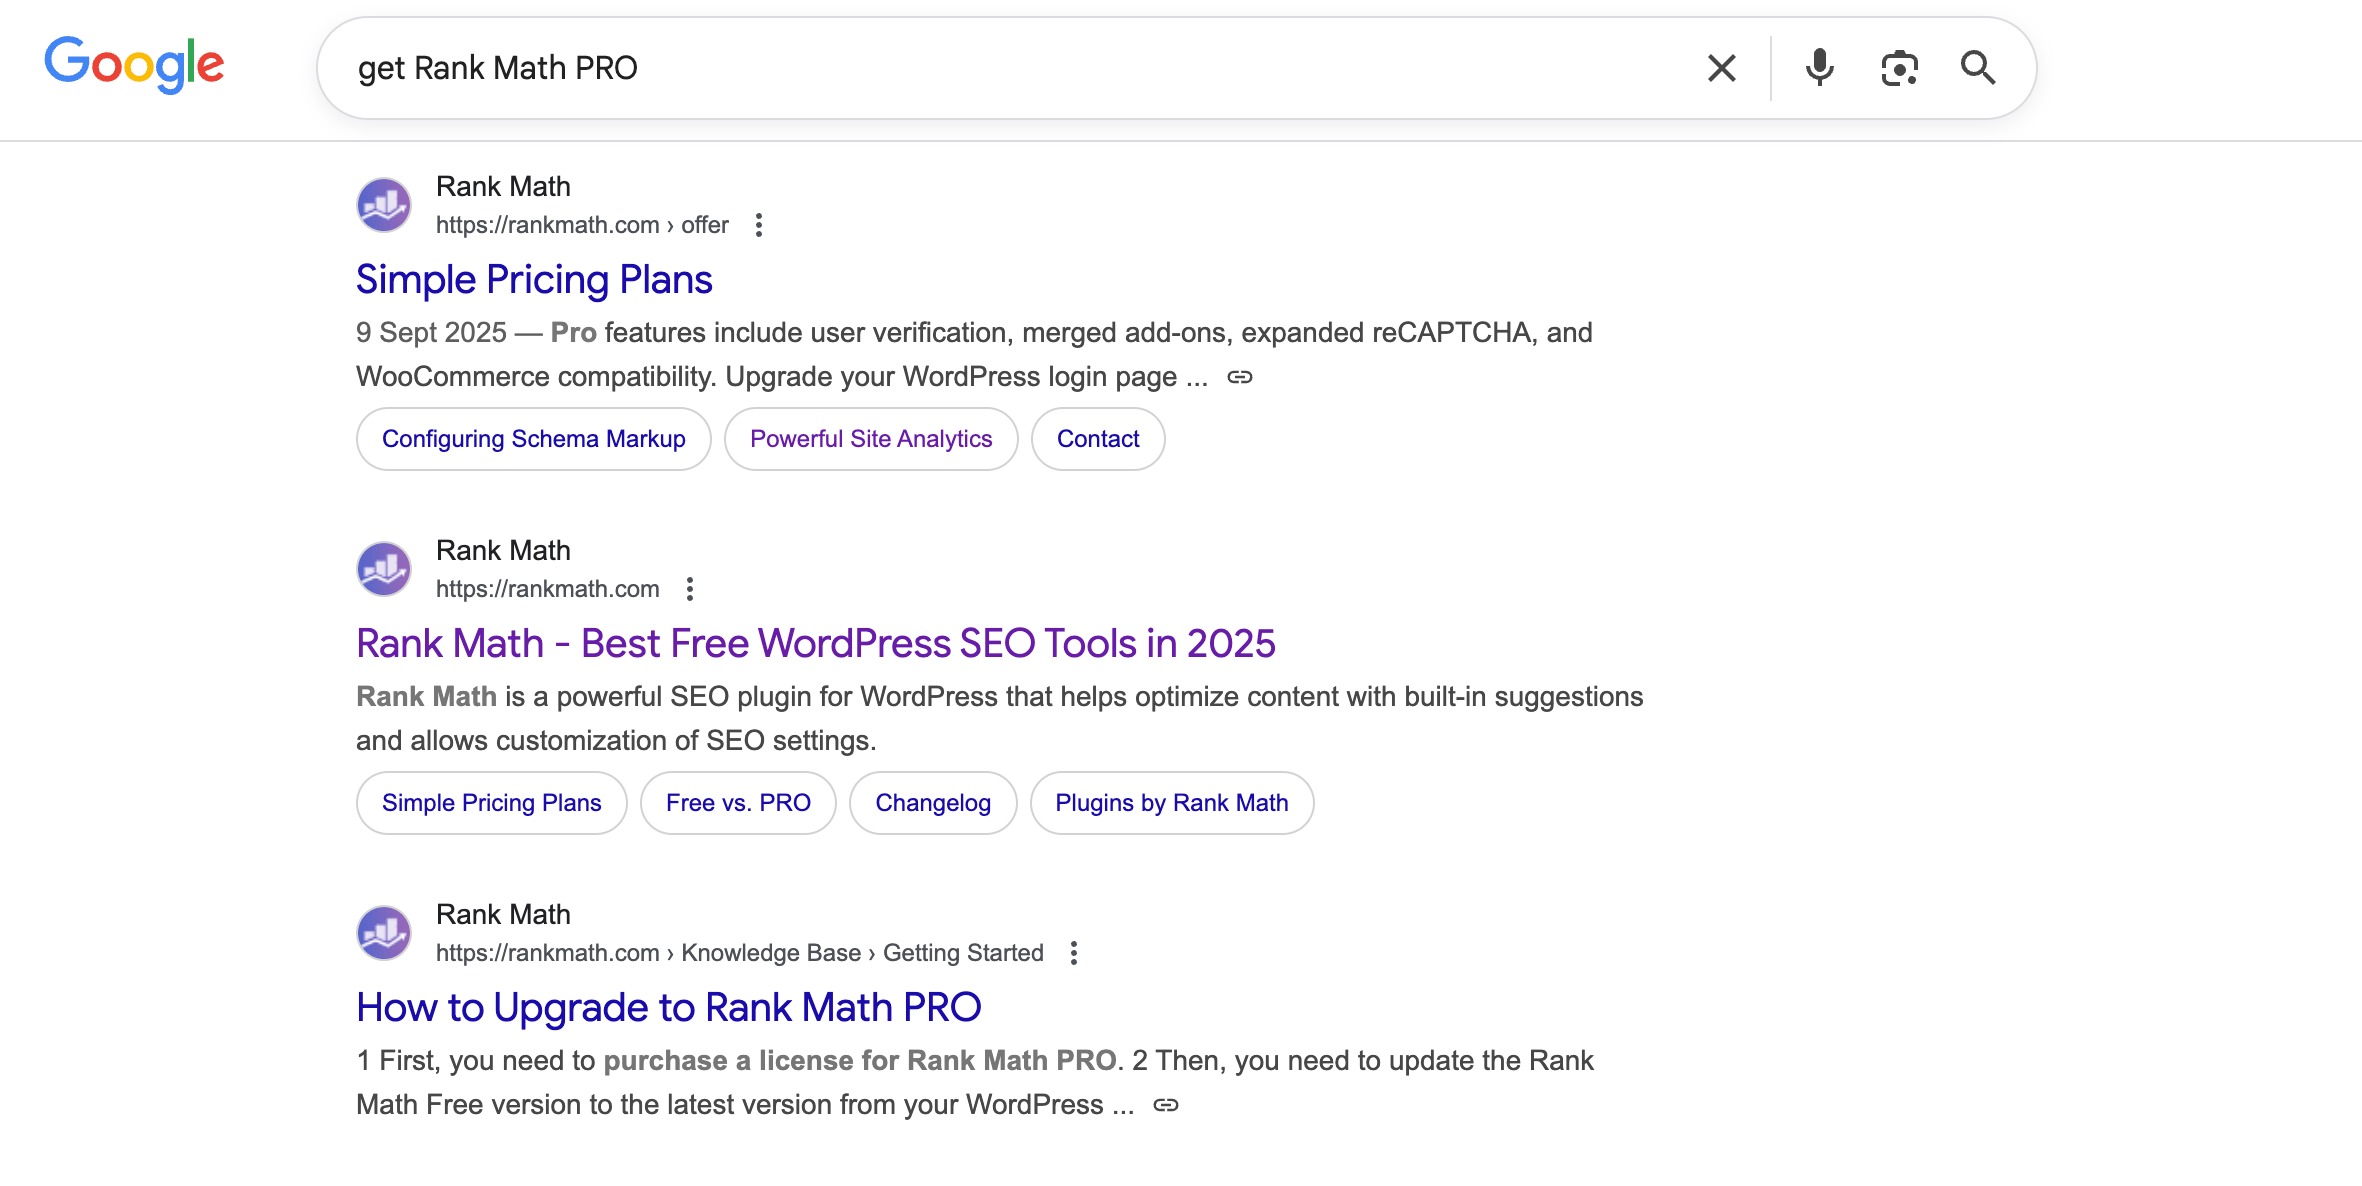This screenshot has height=1186, width=2362.
Task: Open the Changelog sitelink chip
Action: tap(932, 803)
